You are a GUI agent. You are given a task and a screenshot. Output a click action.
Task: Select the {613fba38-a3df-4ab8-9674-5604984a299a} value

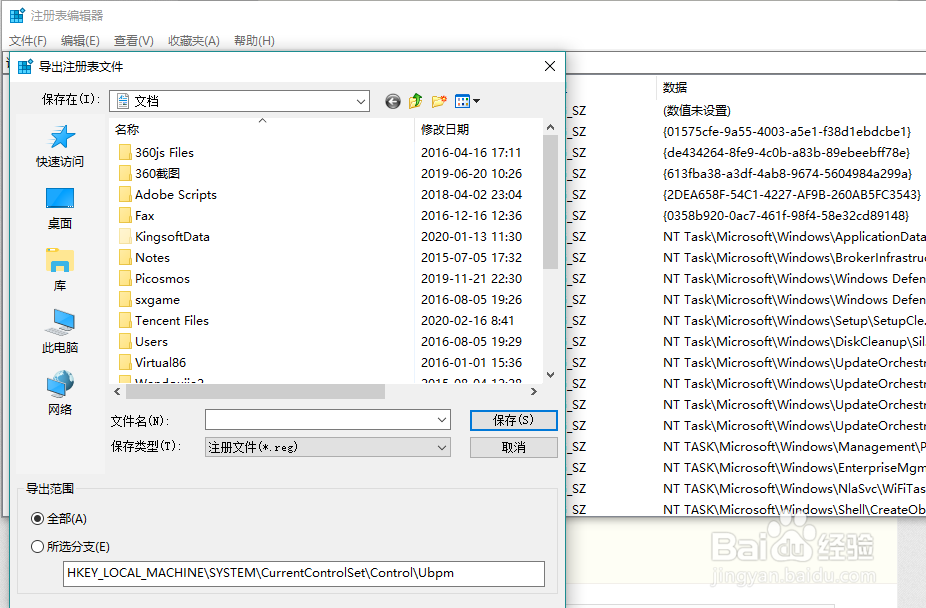coord(788,174)
